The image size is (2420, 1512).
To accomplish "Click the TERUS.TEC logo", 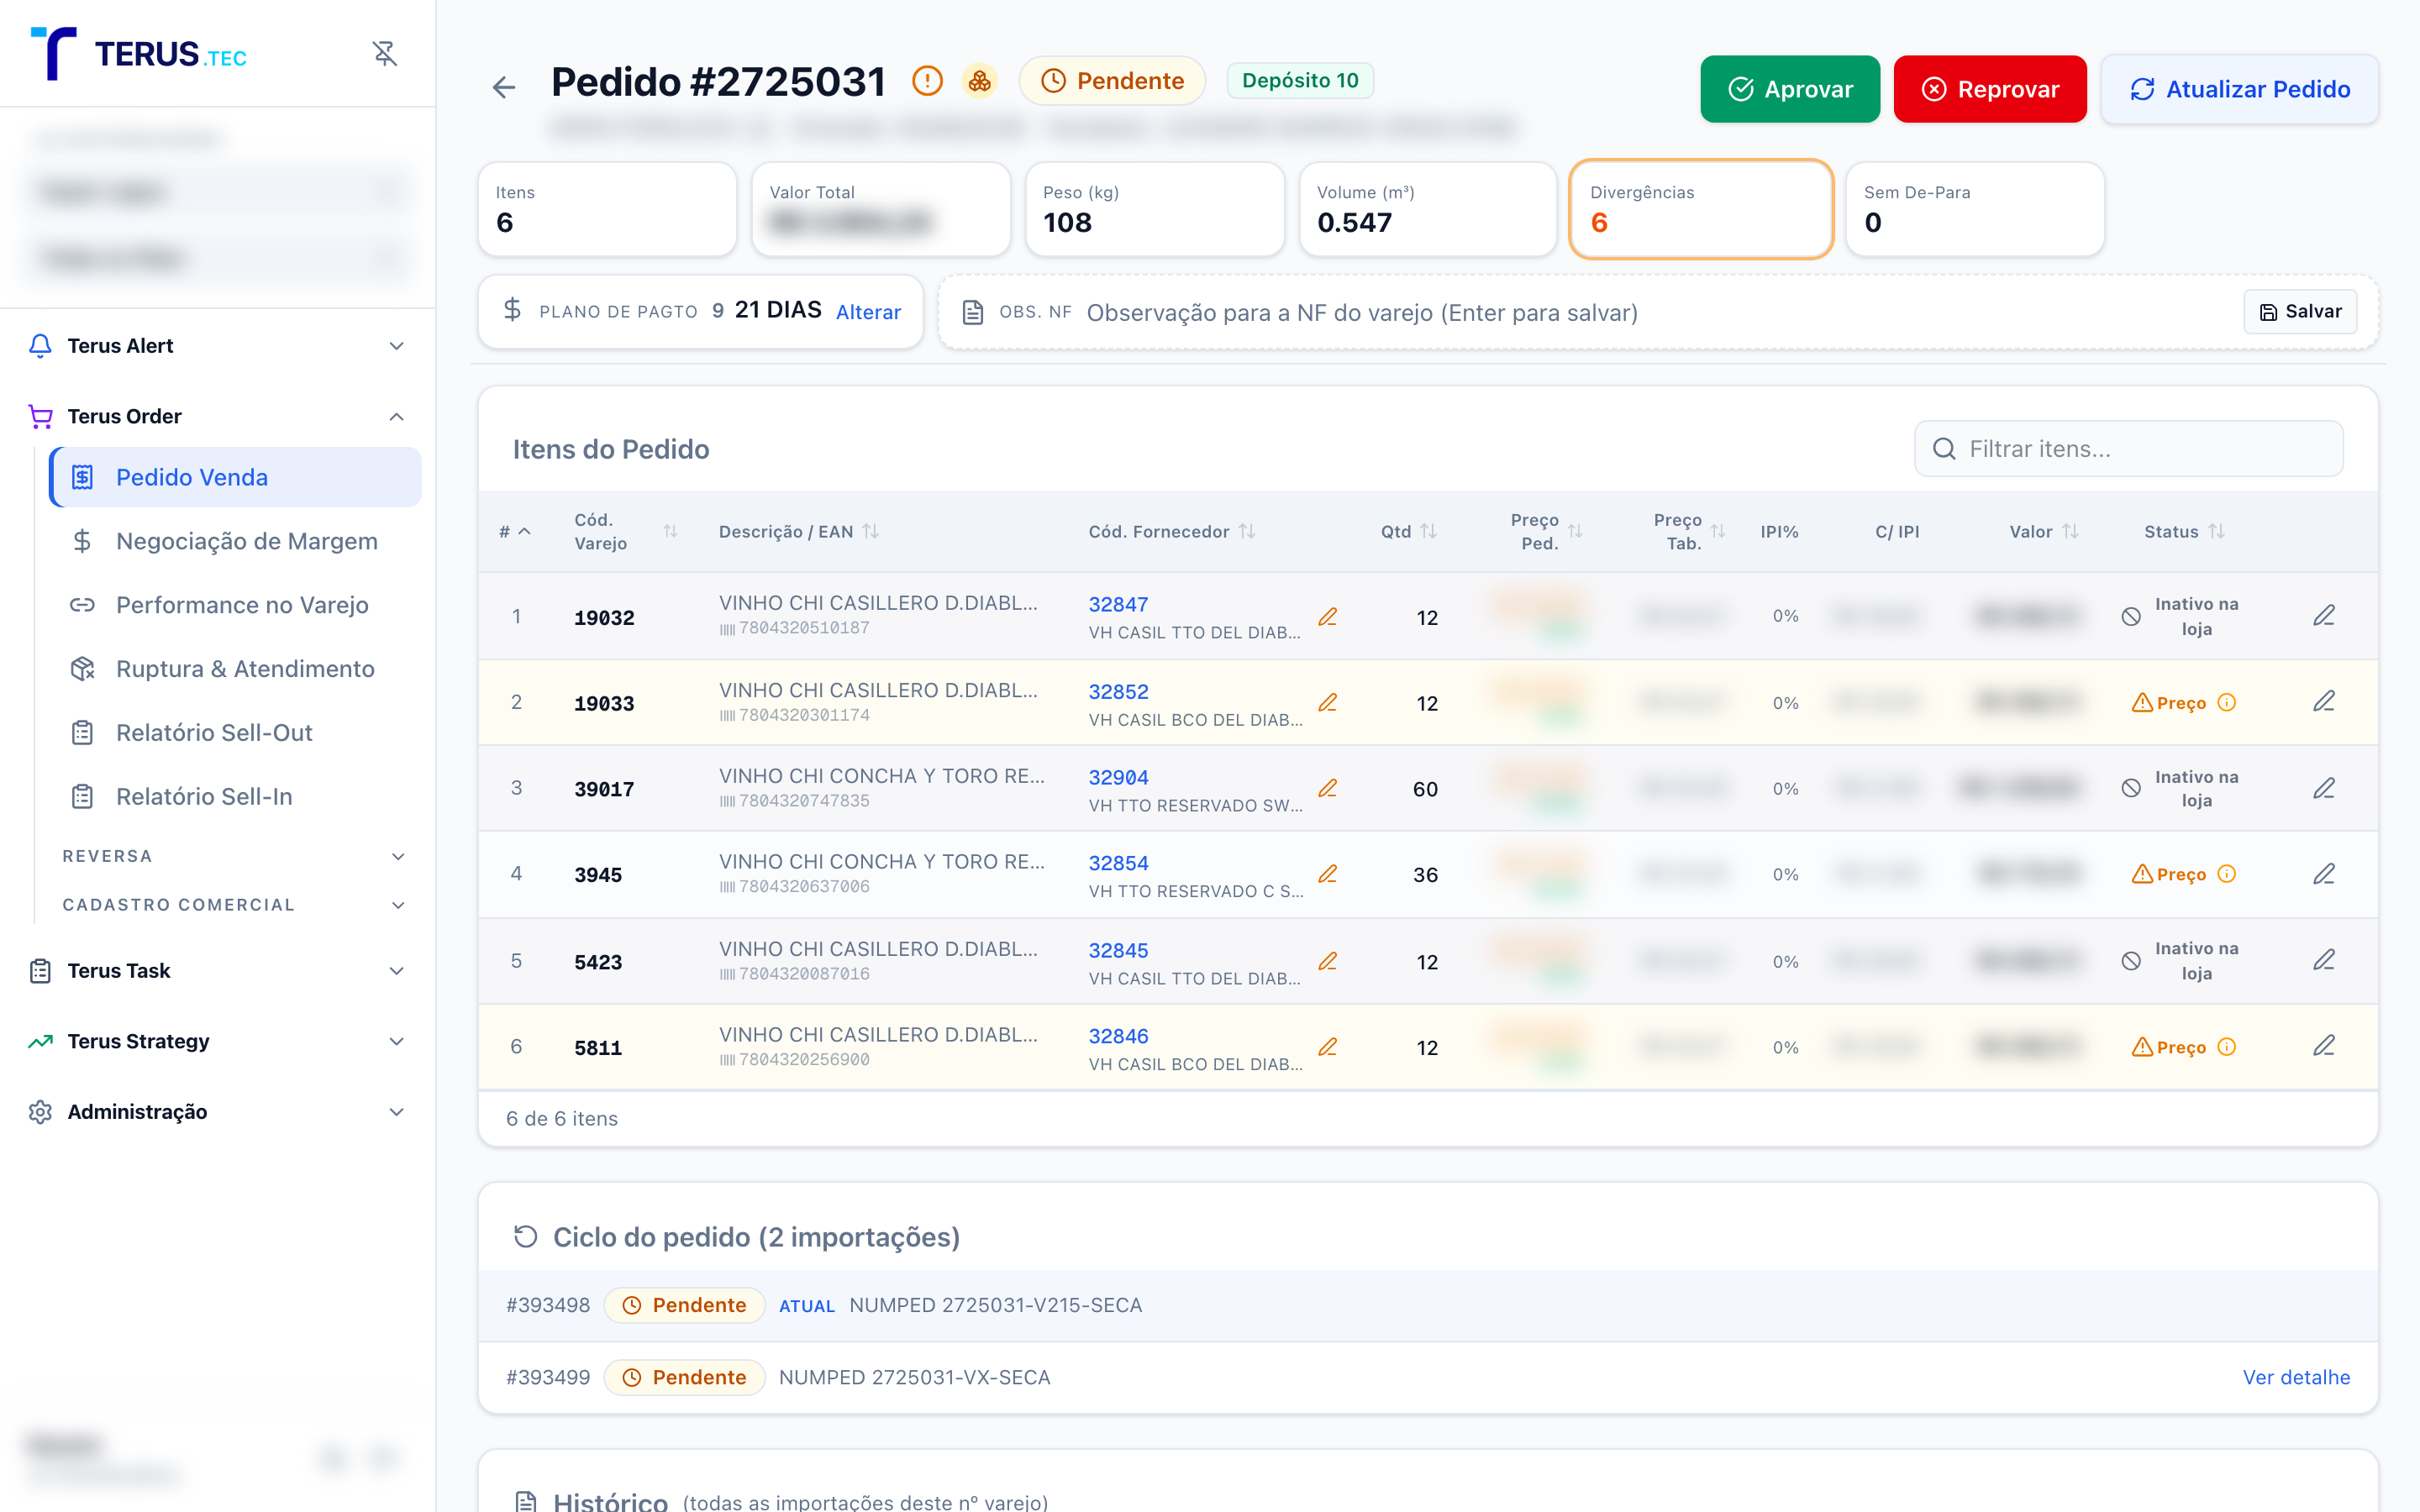I will 139,53.
